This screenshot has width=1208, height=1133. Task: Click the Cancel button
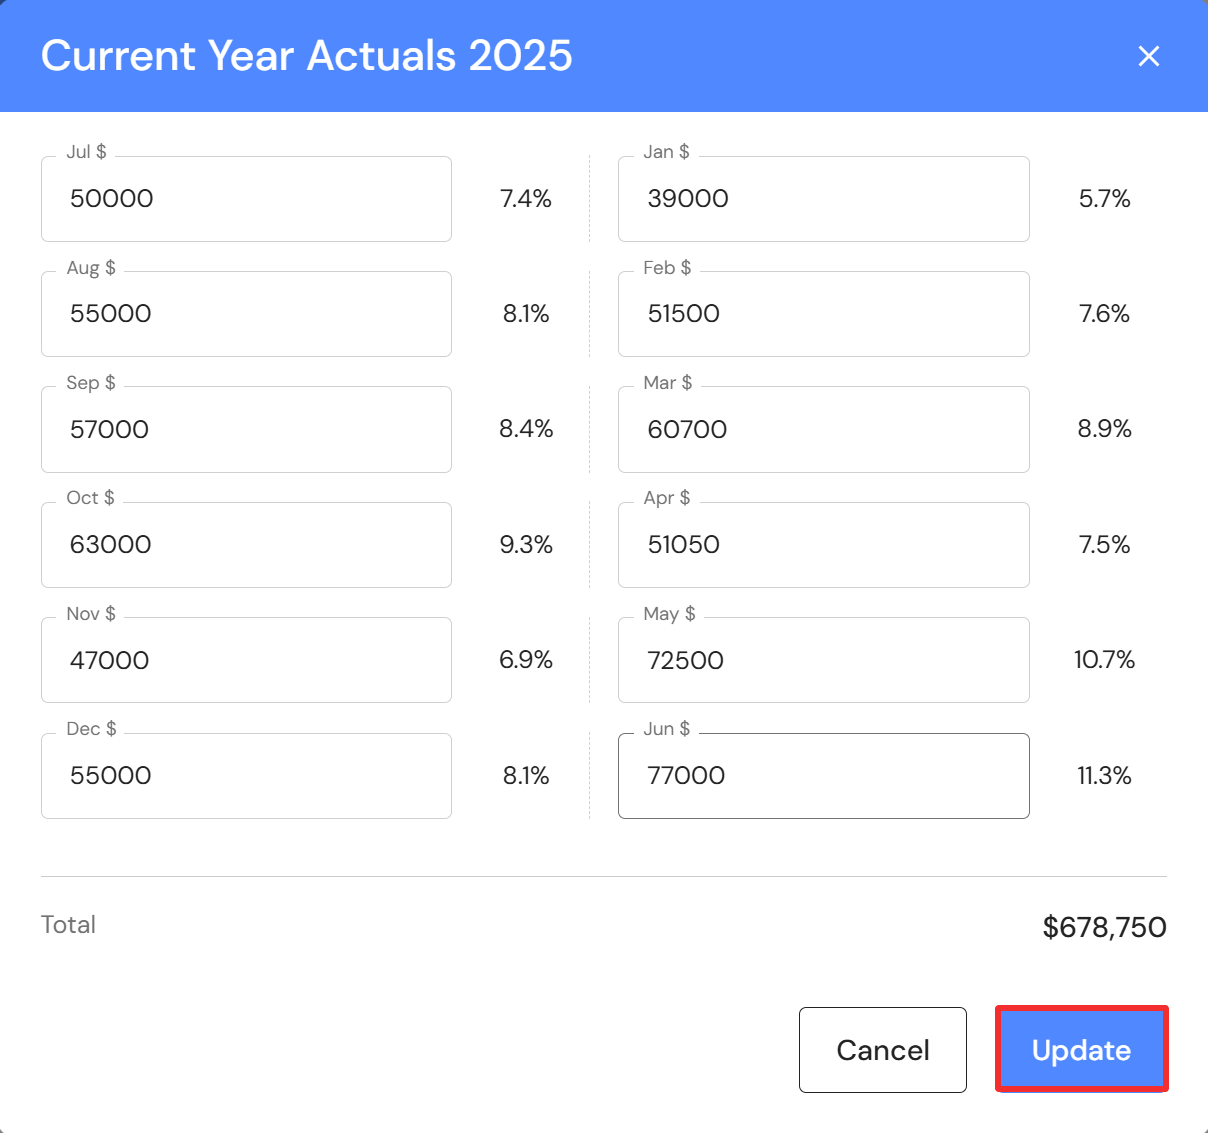[x=882, y=1050]
